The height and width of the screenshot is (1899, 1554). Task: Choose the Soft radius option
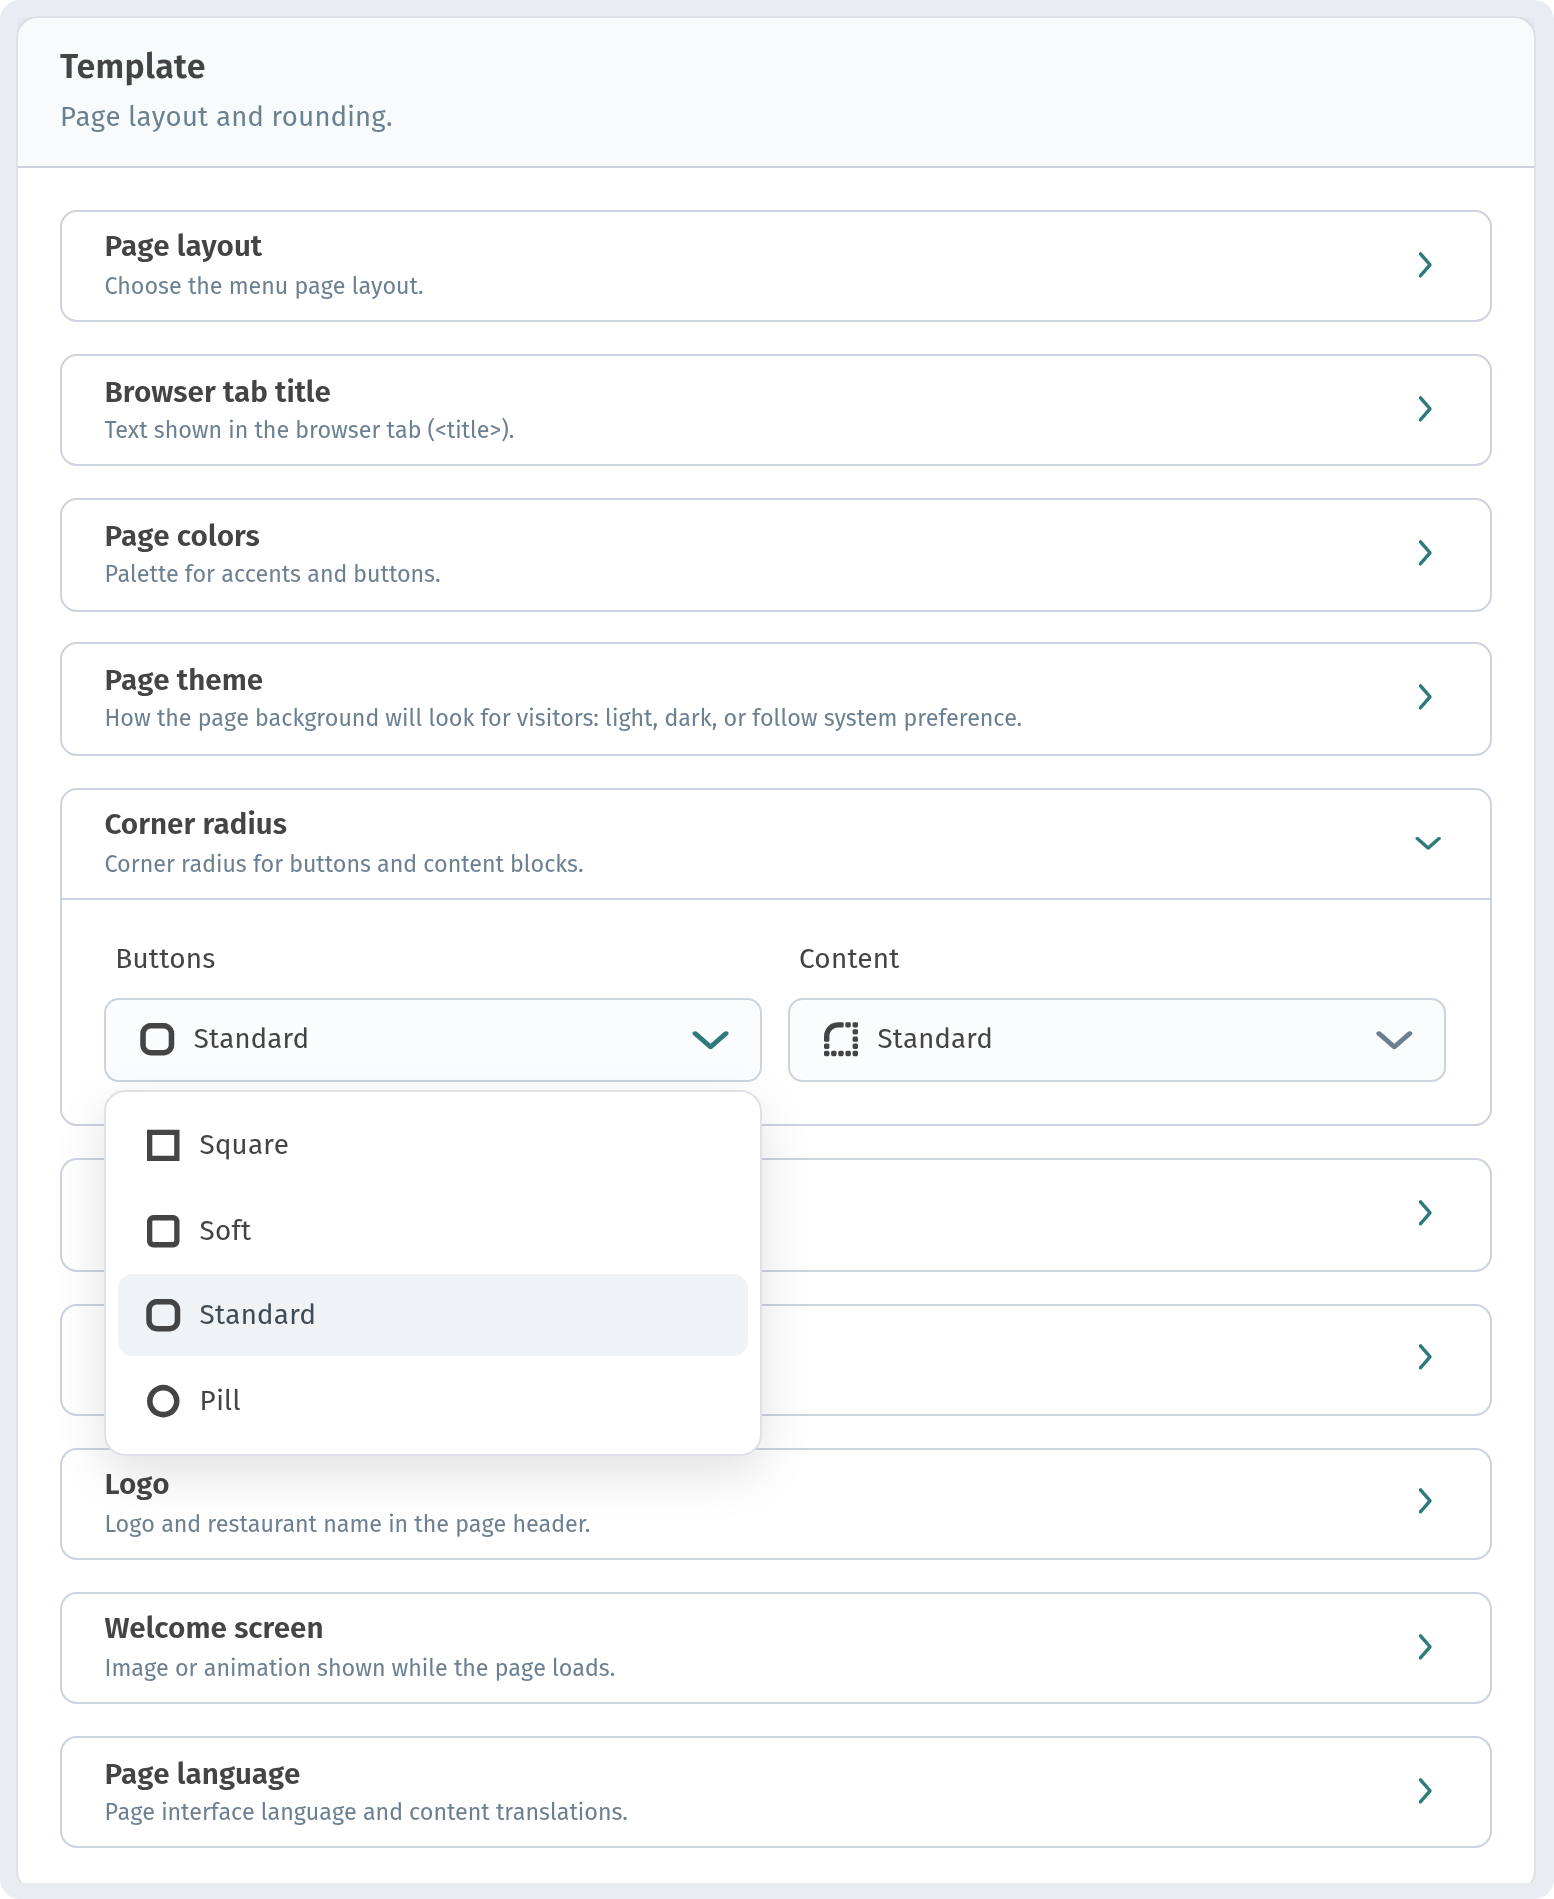click(x=433, y=1231)
